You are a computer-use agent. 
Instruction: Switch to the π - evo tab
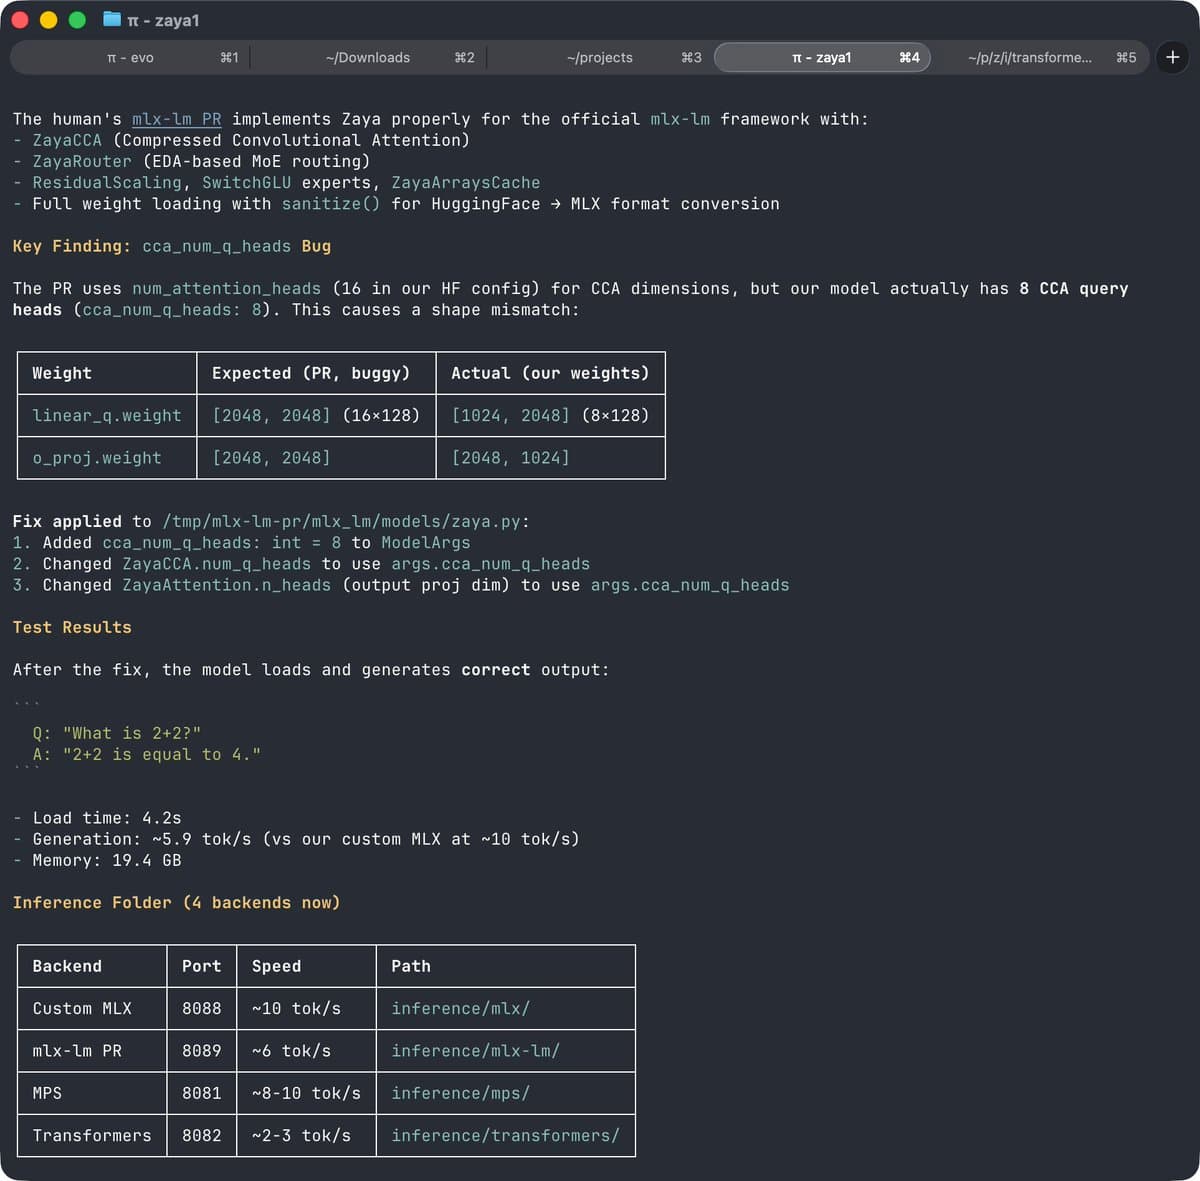click(x=130, y=57)
